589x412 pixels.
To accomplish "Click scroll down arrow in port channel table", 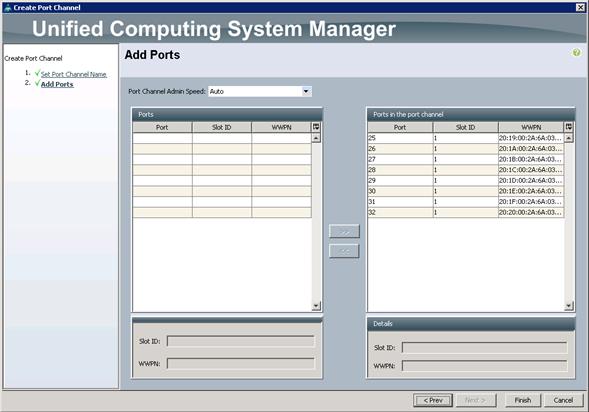I will [569, 306].
